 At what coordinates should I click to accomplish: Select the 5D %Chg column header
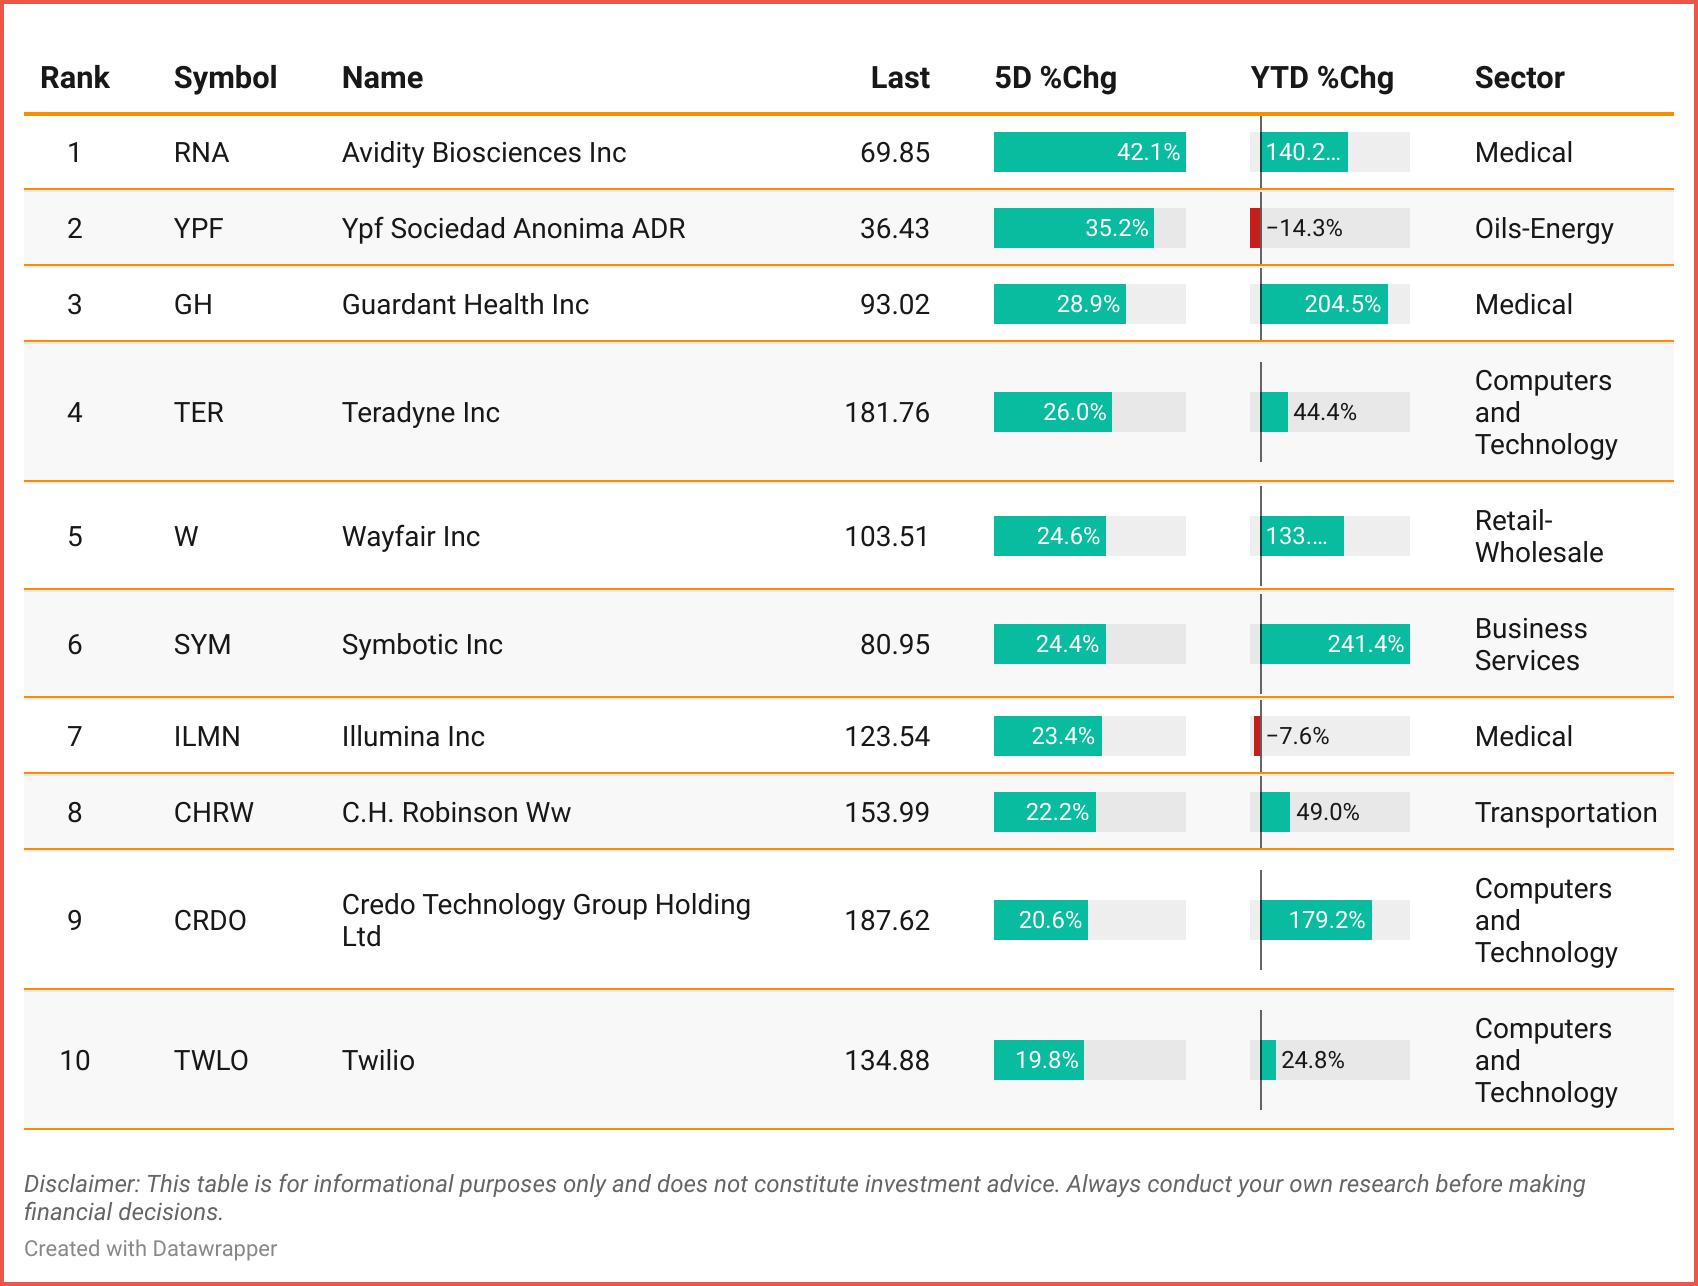1055,78
